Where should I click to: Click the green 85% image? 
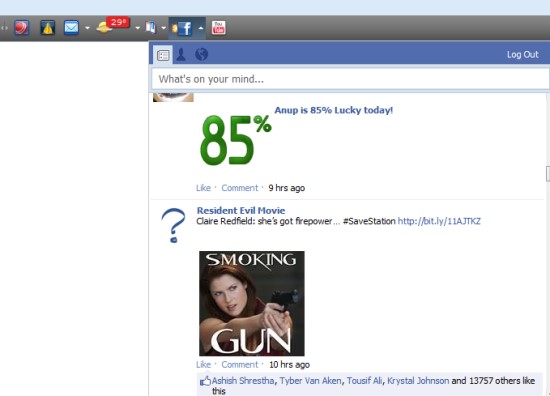click(x=235, y=140)
